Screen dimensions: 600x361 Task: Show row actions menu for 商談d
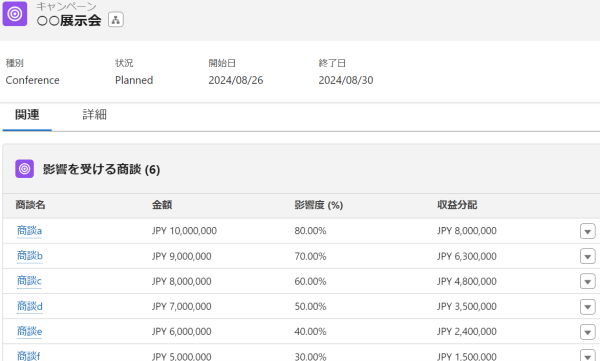click(587, 307)
